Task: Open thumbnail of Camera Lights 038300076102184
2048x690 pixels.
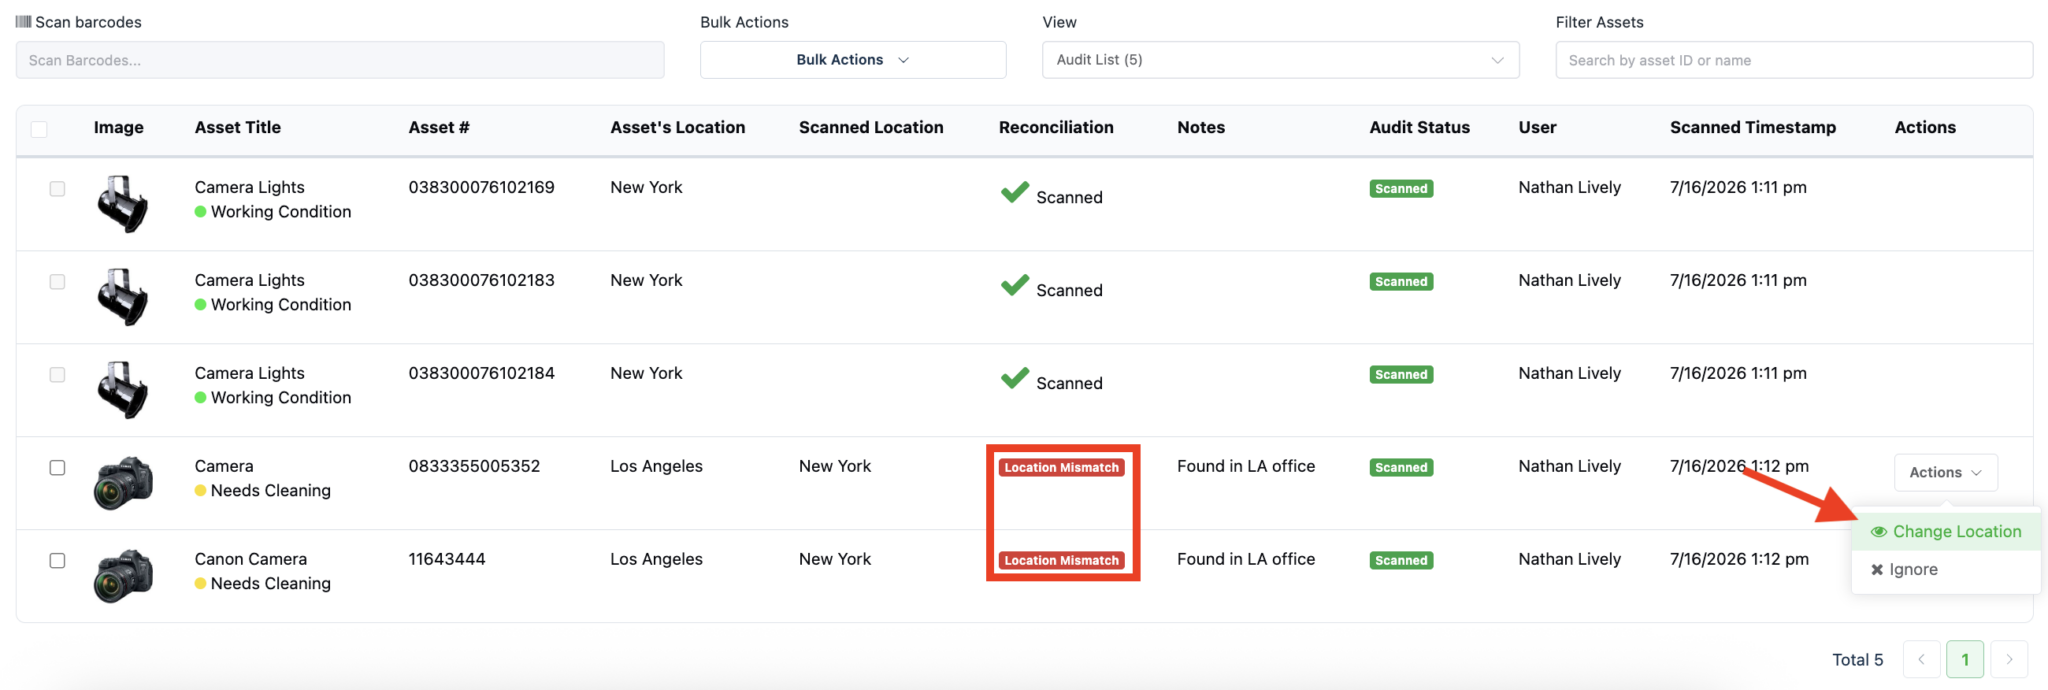Action: [x=123, y=390]
